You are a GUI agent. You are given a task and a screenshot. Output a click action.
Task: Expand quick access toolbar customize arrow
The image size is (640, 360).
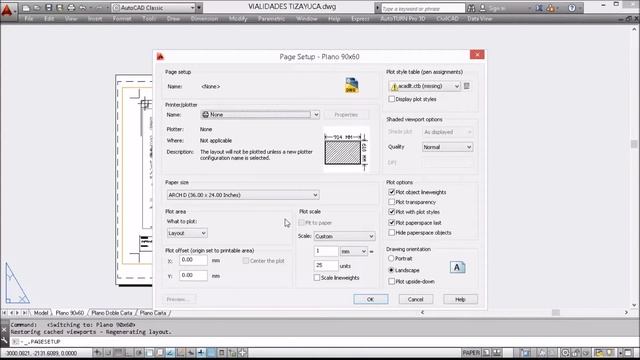[x=199, y=8]
